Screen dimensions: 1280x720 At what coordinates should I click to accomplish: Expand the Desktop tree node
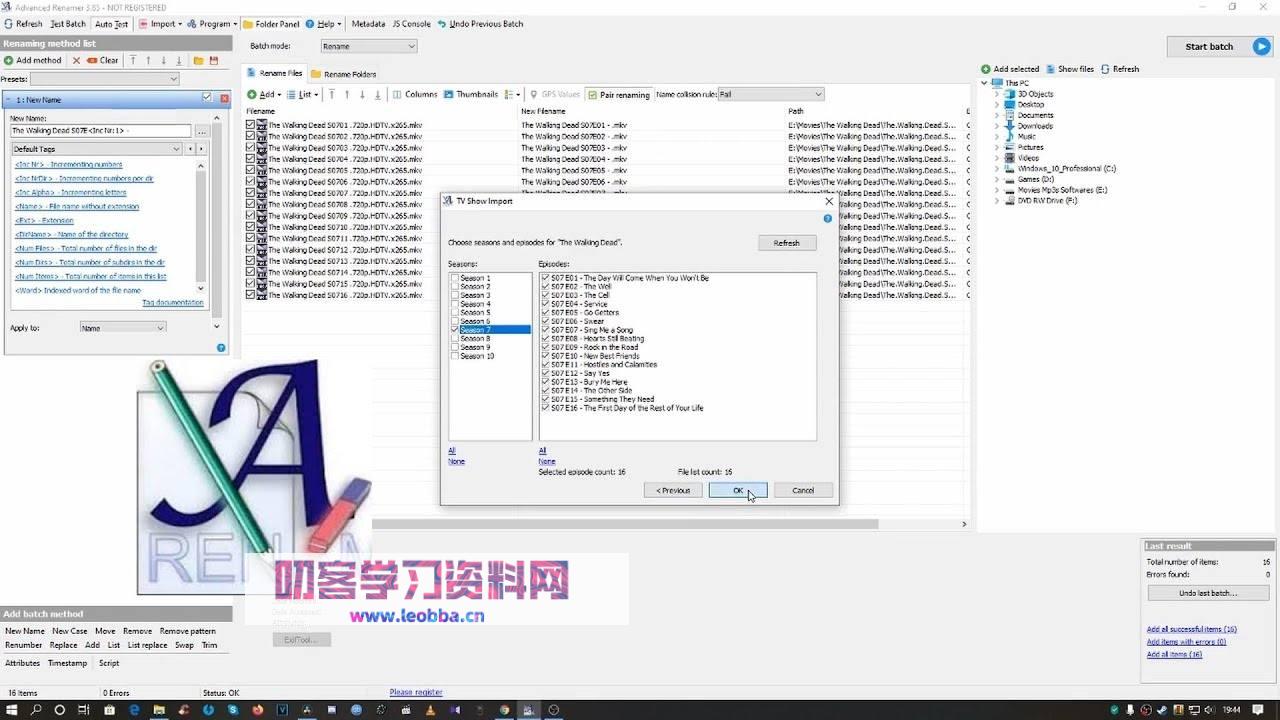(996, 105)
